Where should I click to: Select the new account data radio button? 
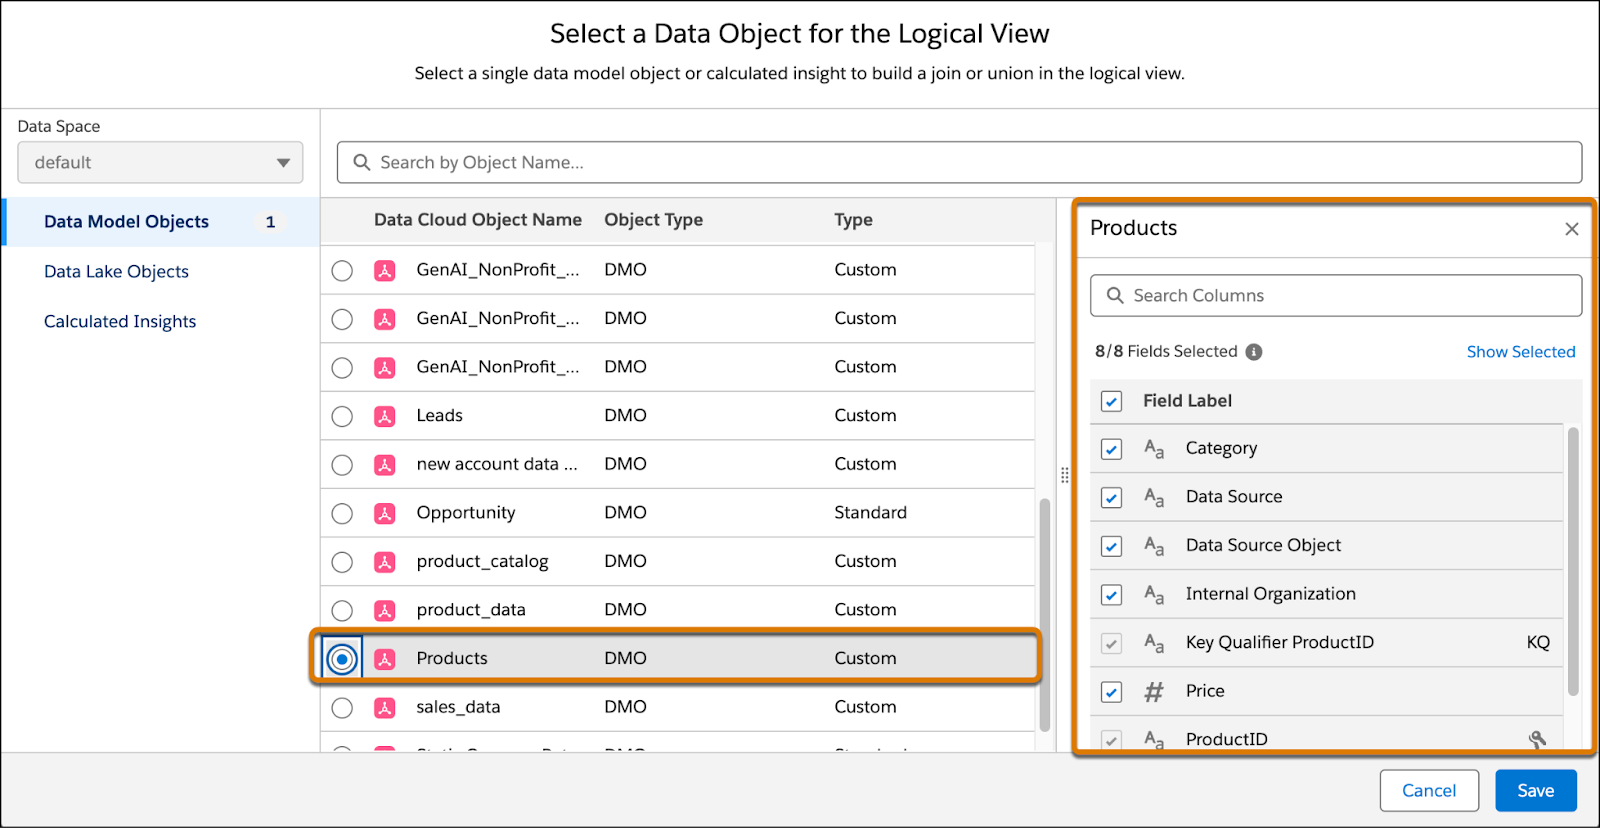[x=342, y=465]
